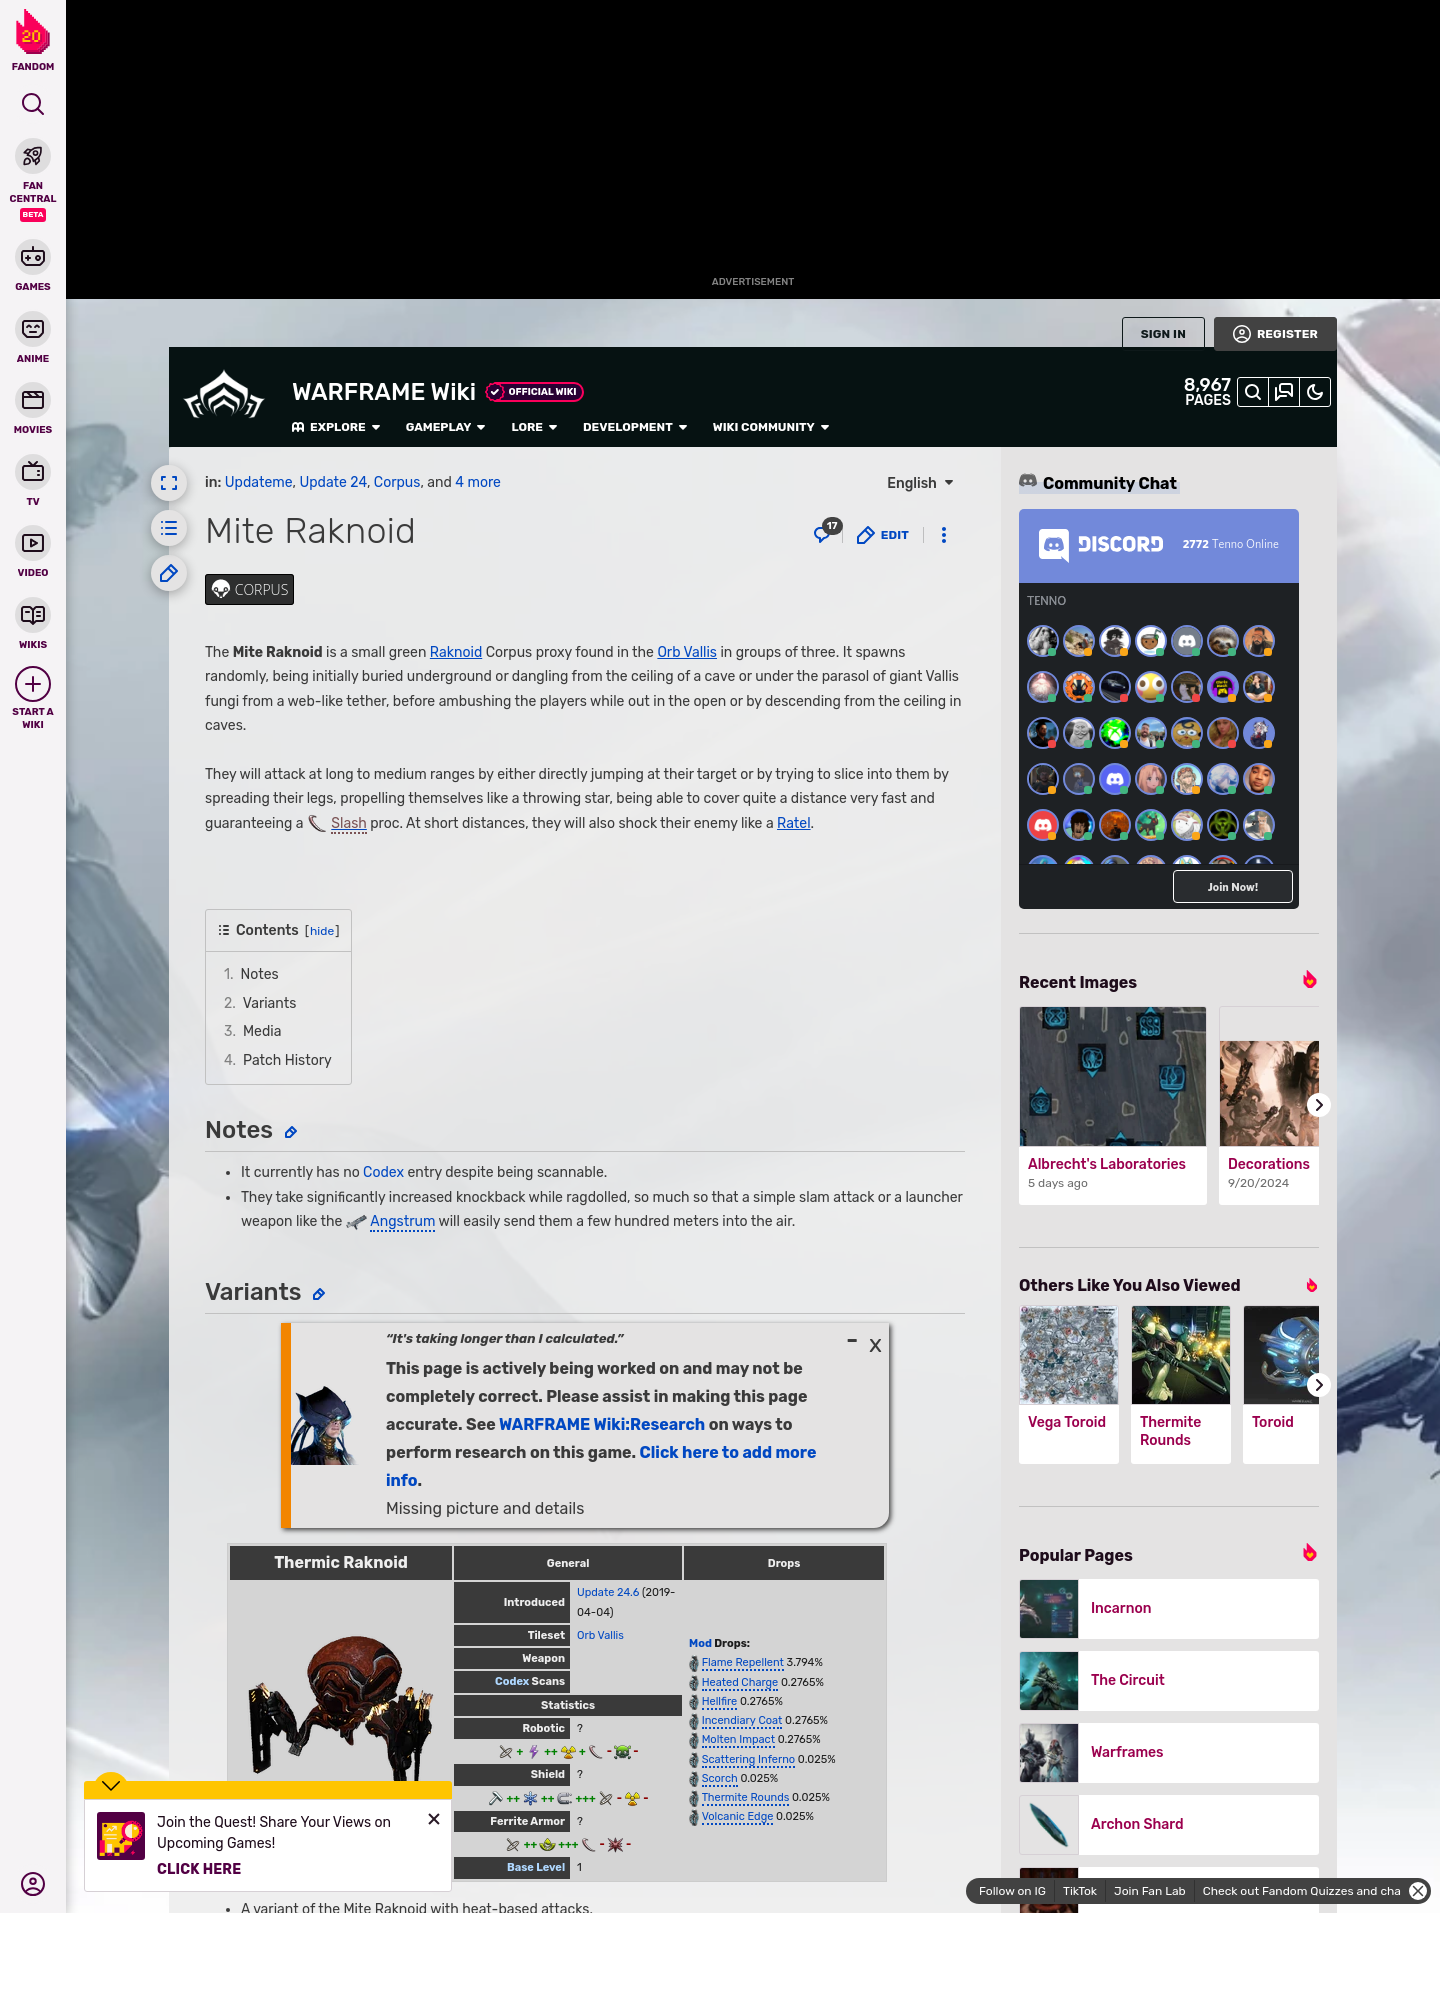Next arrow in Others Also Viewed carousel
This screenshot has width=1440, height=2000.
[x=1319, y=1385]
